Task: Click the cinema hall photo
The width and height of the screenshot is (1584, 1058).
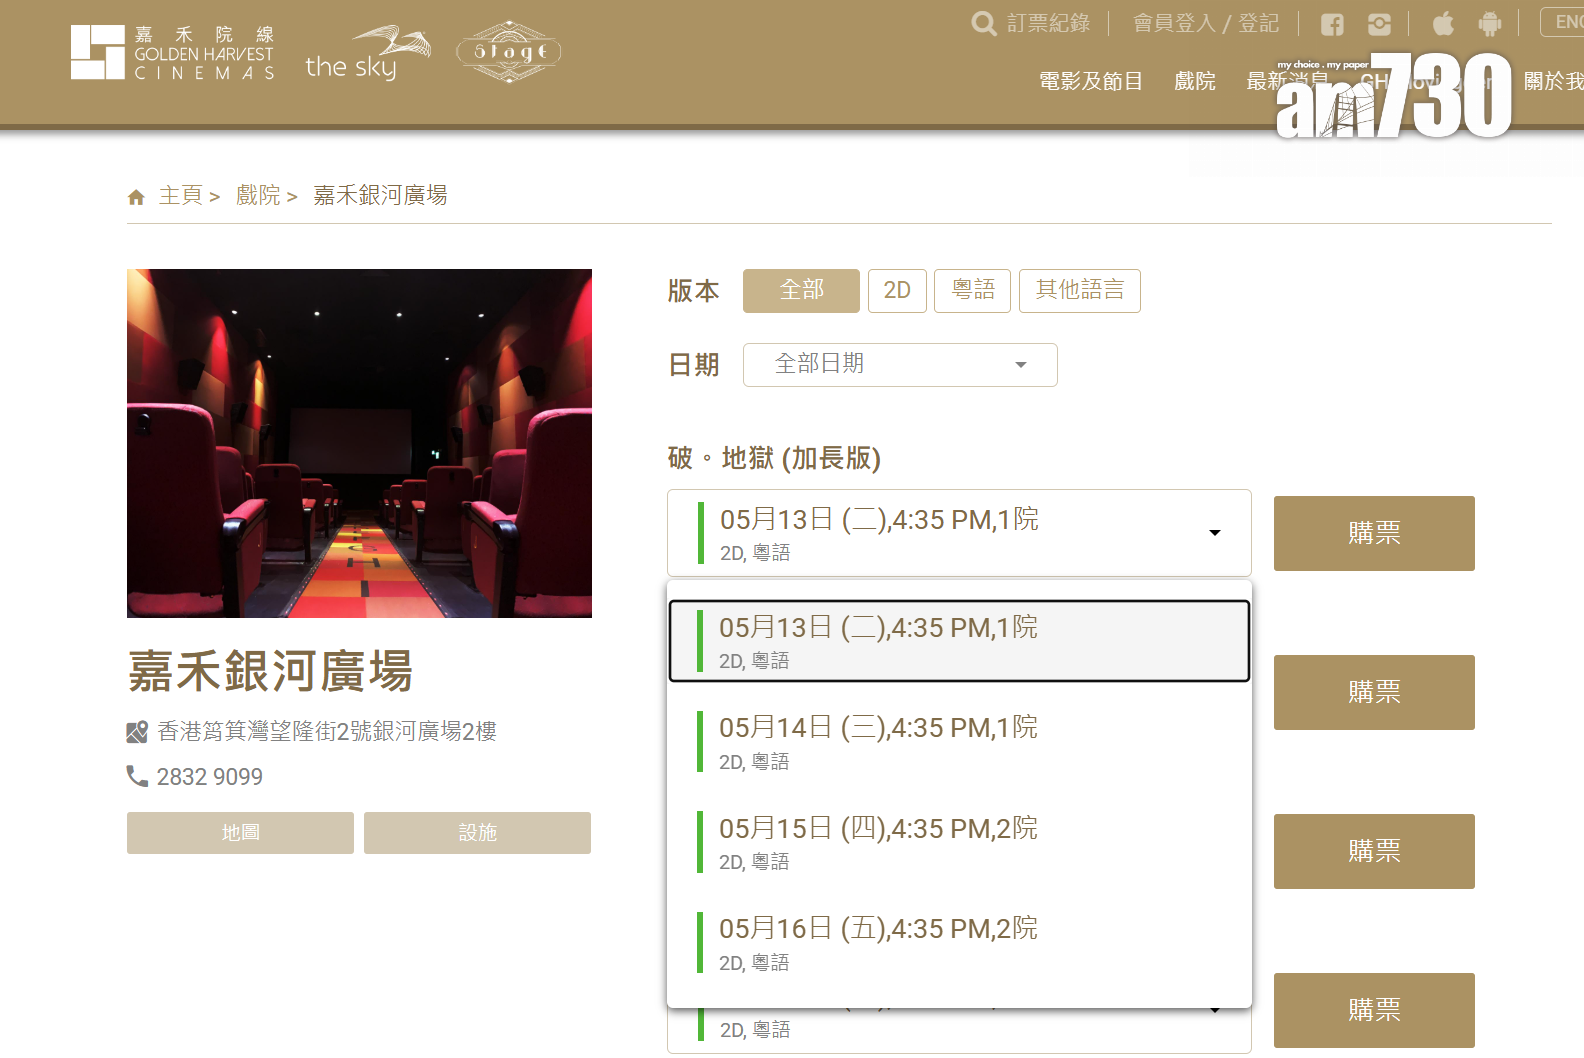Action: click(359, 443)
